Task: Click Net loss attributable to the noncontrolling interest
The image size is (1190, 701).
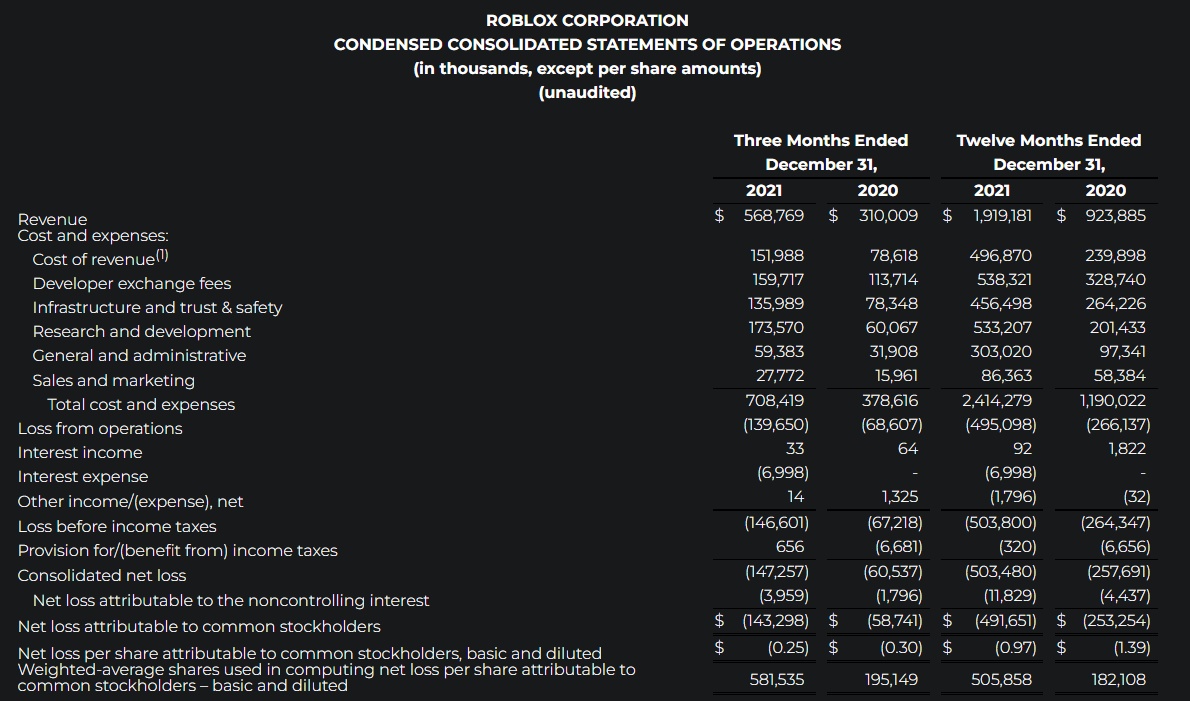Action: pos(231,600)
